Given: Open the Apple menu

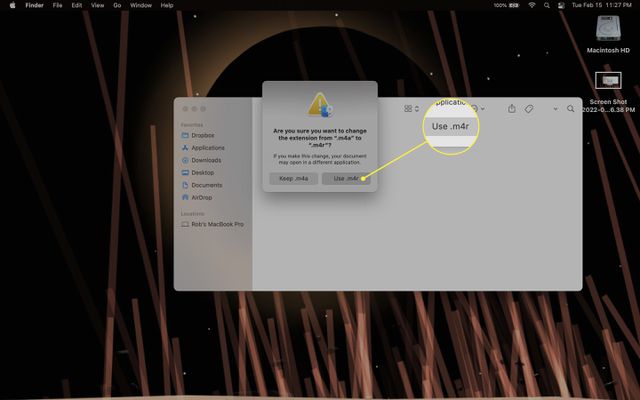Looking at the screenshot, I should [x=10, y=5].
